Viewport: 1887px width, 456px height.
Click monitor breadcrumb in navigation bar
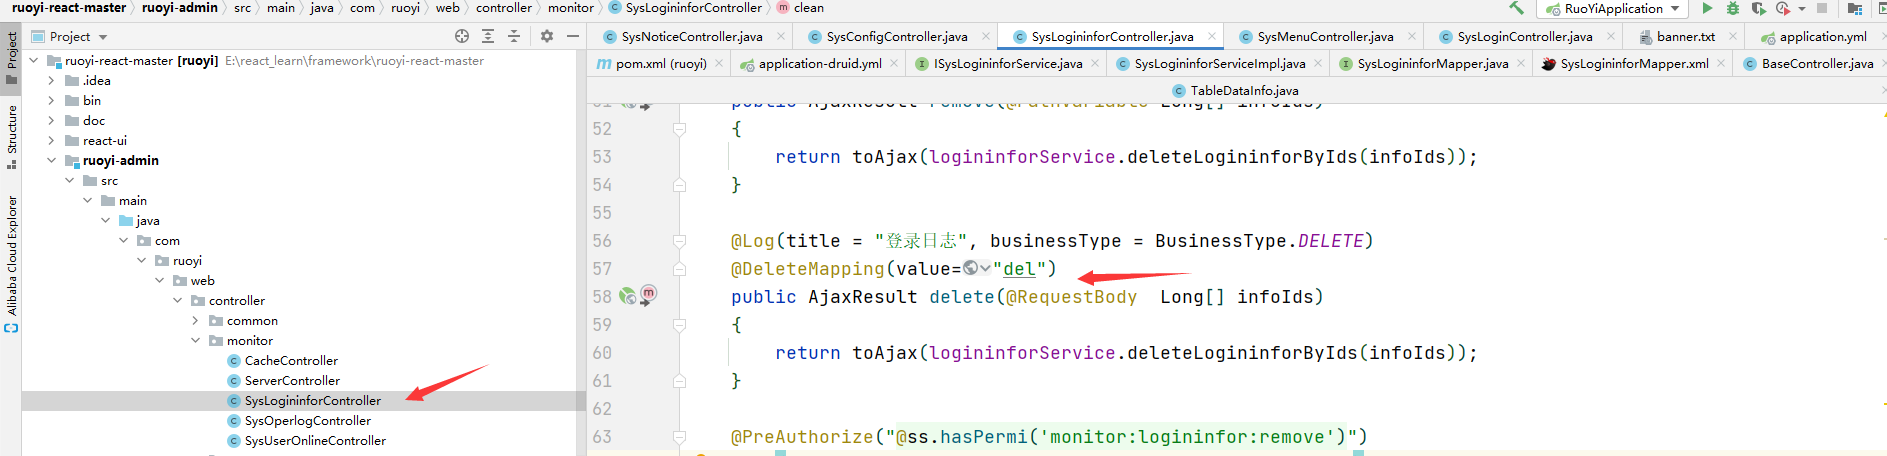click(571, 8)
